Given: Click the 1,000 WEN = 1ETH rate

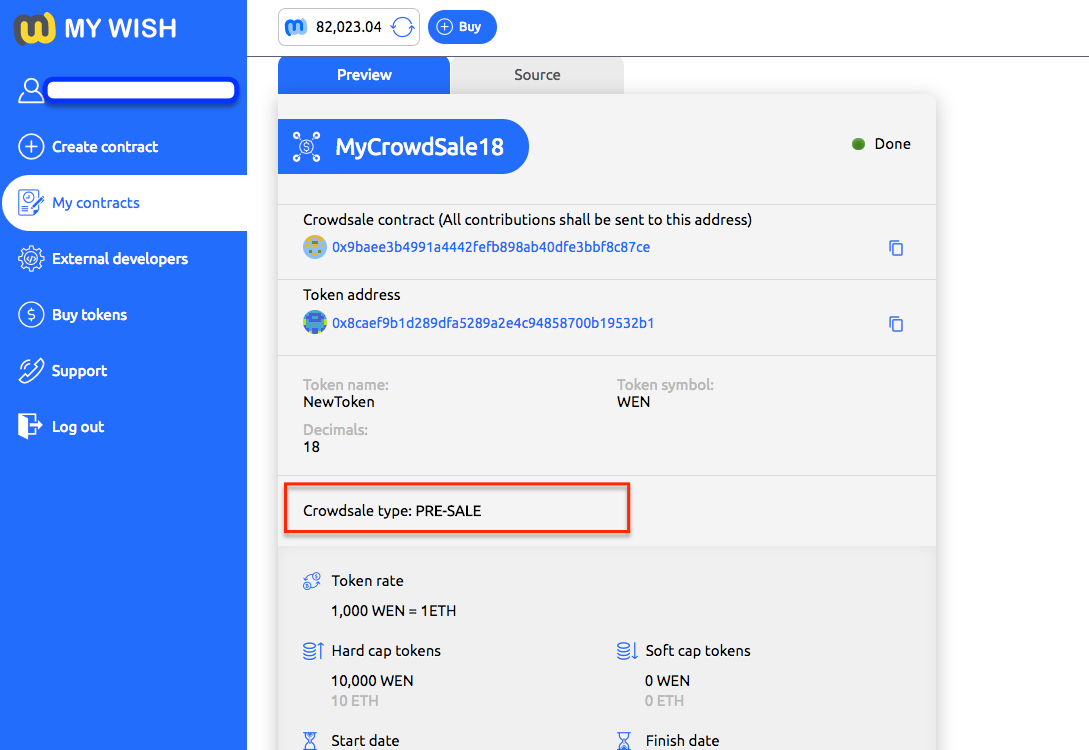Looking at the screenshot, I should [x=394, y=611].
